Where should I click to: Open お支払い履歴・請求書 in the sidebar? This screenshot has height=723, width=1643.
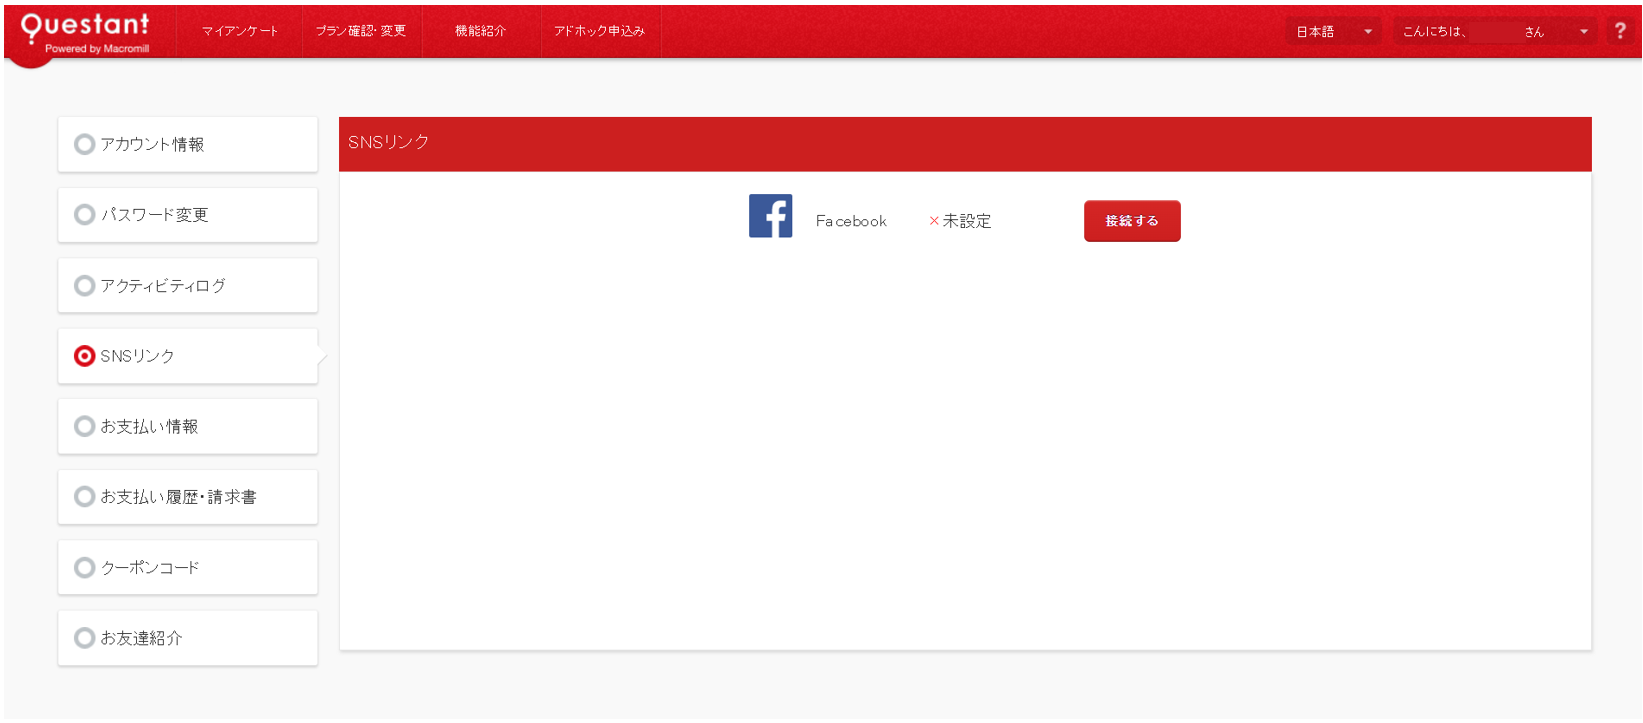(x=188, y=497)
